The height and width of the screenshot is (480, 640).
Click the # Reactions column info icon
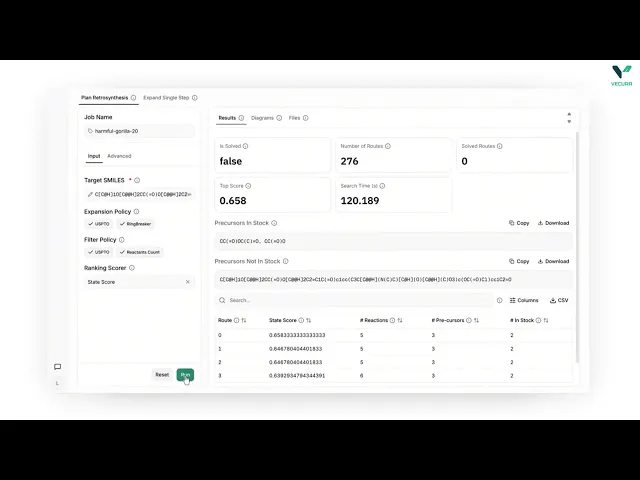[x=392, y=320]
